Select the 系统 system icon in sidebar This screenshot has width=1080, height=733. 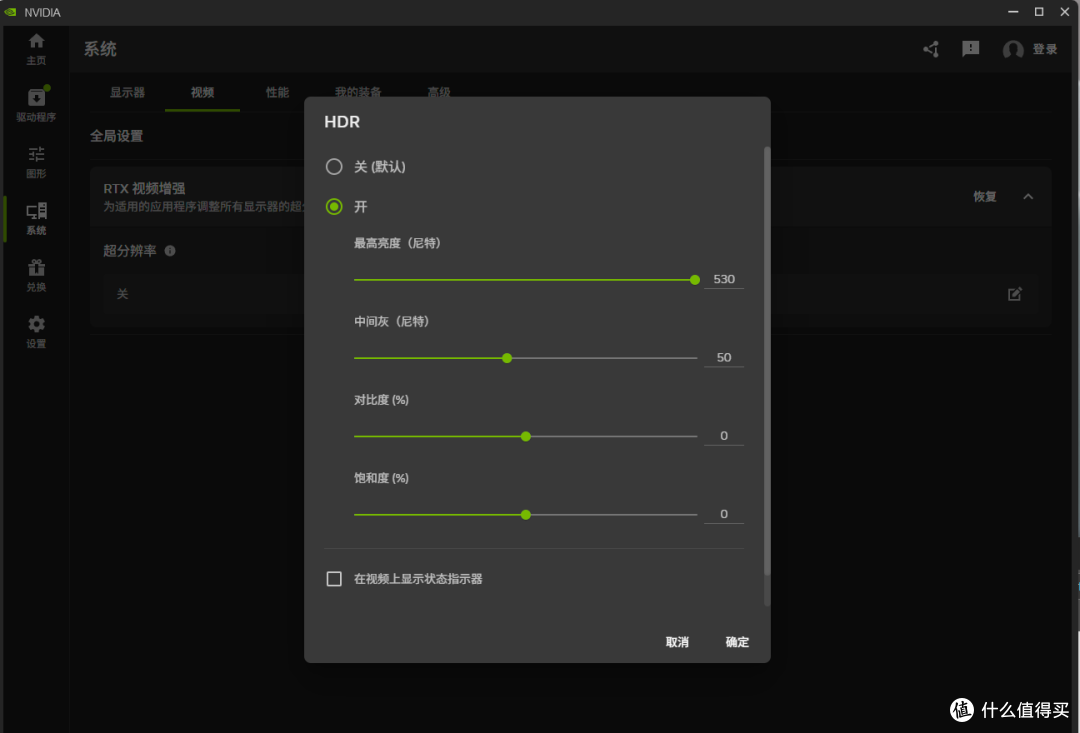(37, 211)
